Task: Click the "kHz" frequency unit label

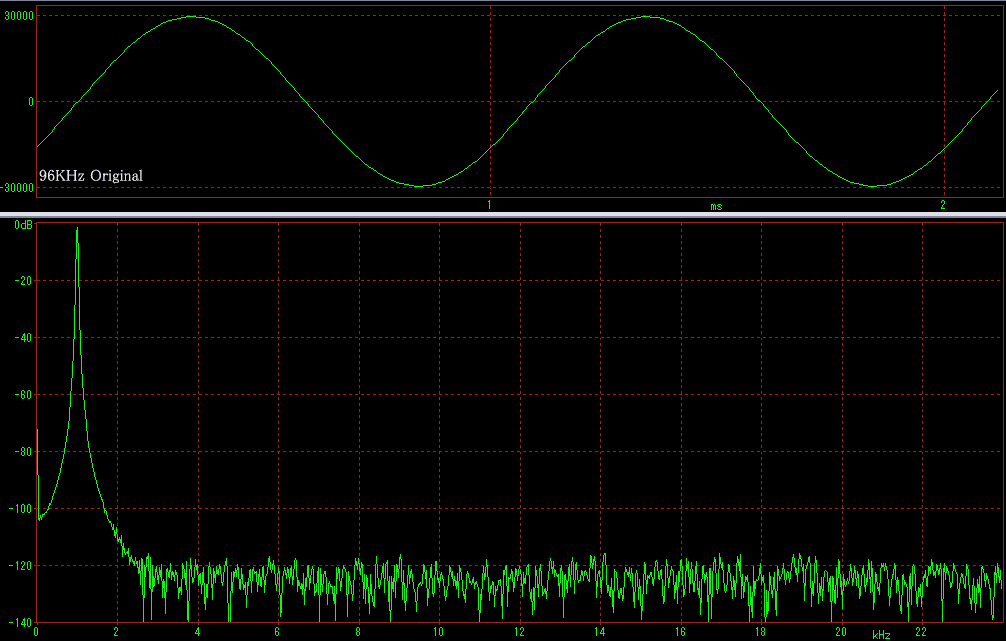Action: [x=882, y=635]
